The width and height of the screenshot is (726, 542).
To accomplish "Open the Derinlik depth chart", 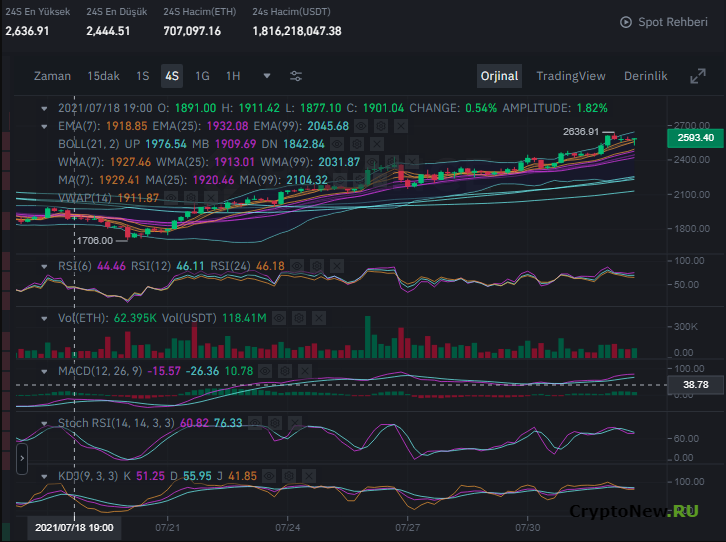I will tap(645, 76).
